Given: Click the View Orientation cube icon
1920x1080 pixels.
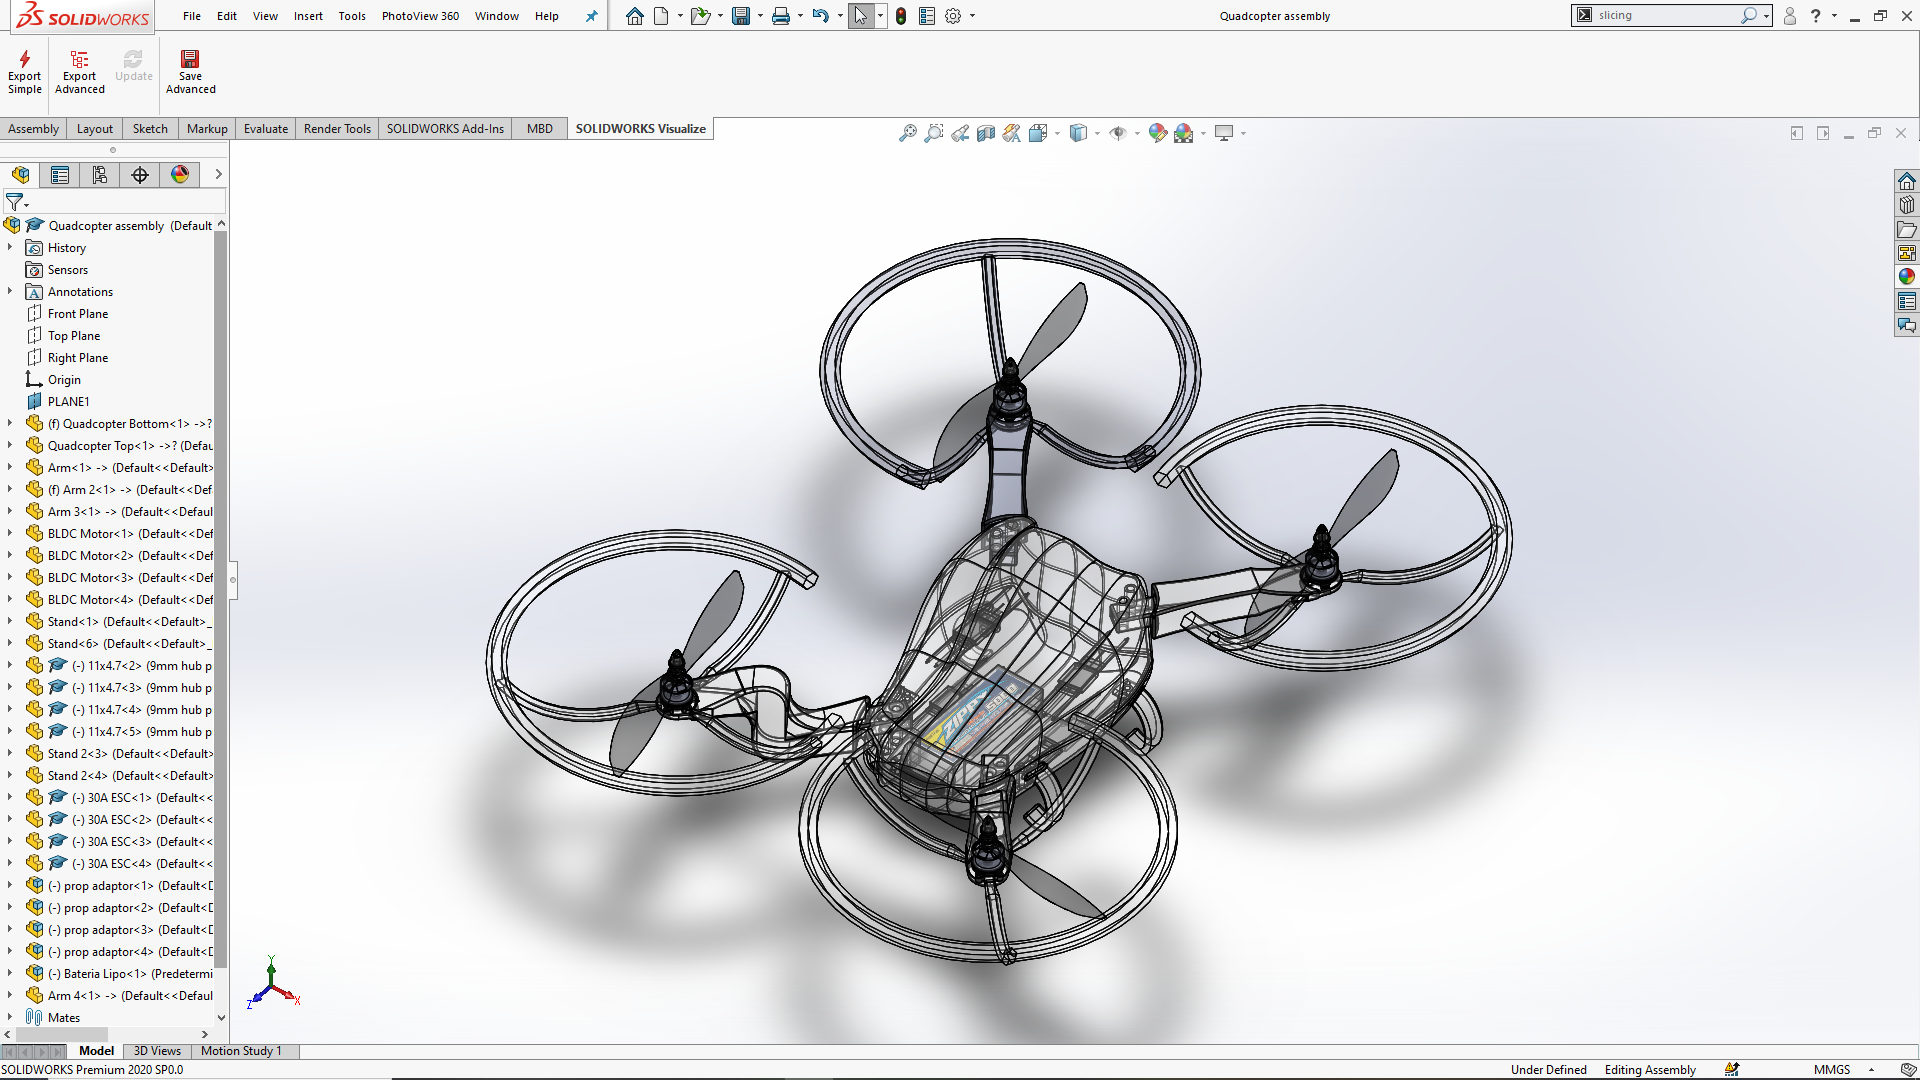Looking at the screenshot, I should pos(1038,133).
